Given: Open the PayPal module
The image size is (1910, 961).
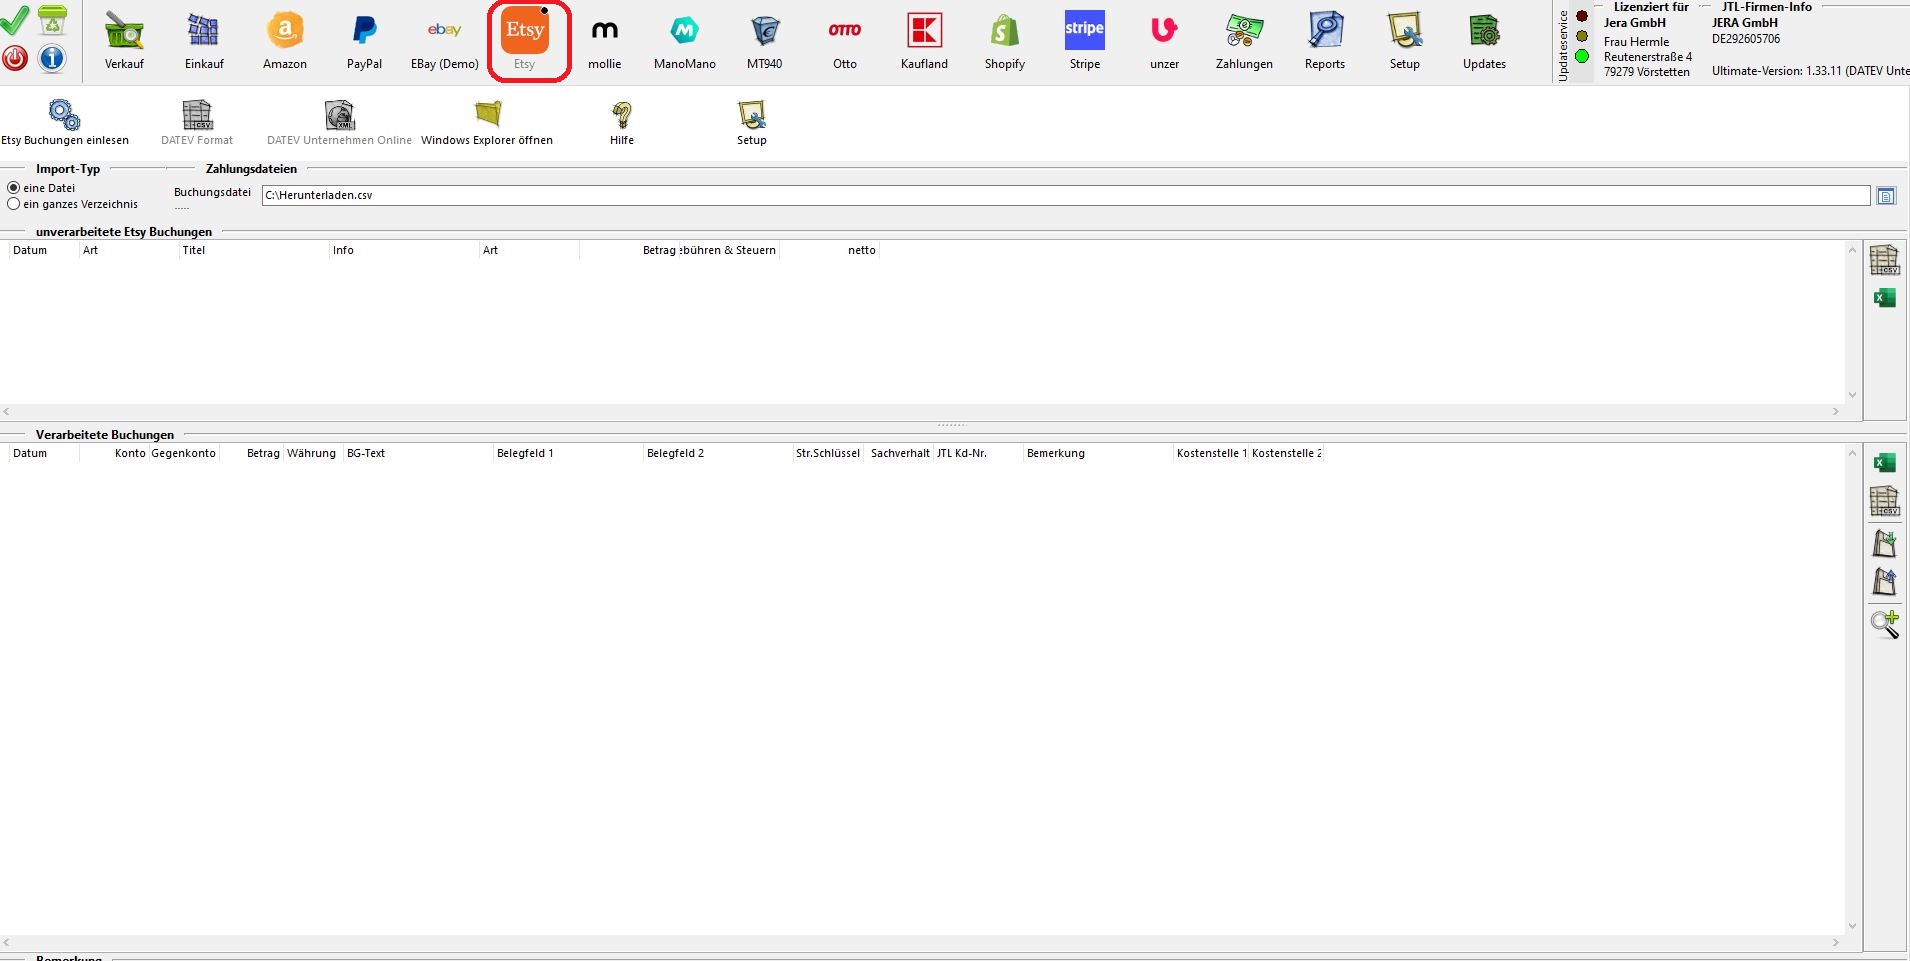Looking at the screenshot, I should pyautogui.click(x=364, y=41).
